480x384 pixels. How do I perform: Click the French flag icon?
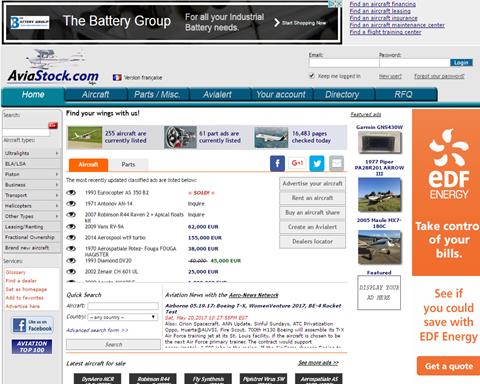click(x=117, y=78)
